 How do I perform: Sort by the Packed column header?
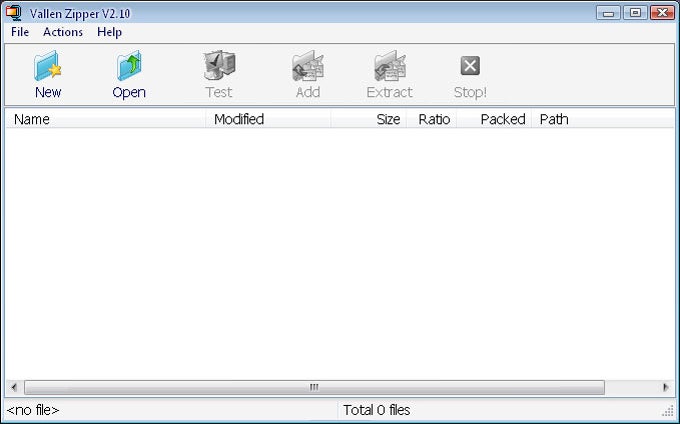pos(494,119)
